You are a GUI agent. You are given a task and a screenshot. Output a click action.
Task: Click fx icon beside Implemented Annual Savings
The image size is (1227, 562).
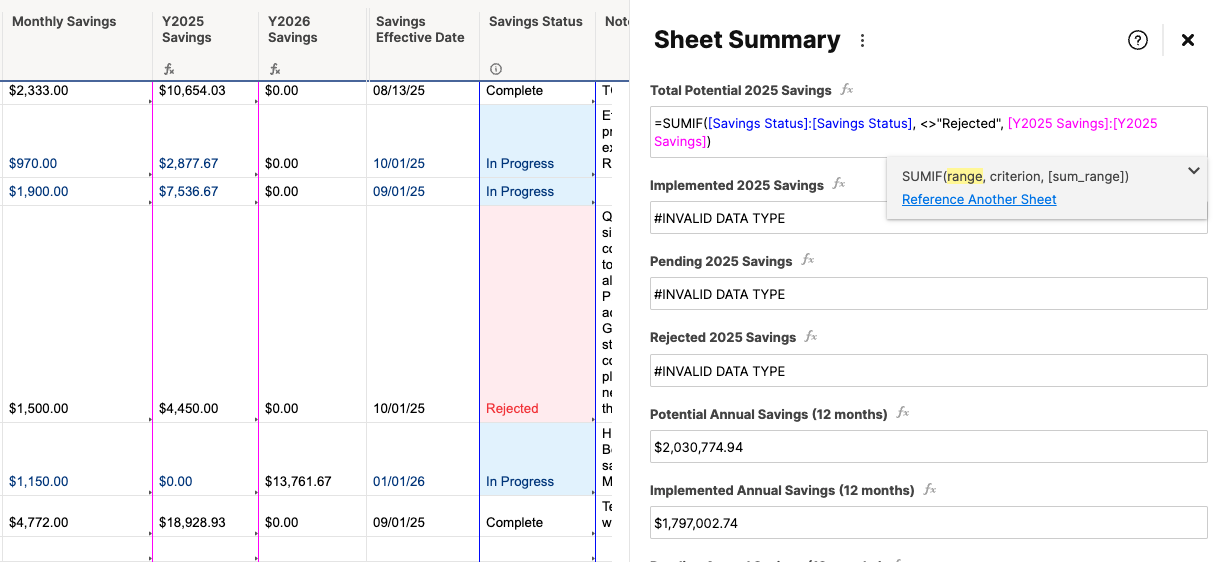point(929,490)
